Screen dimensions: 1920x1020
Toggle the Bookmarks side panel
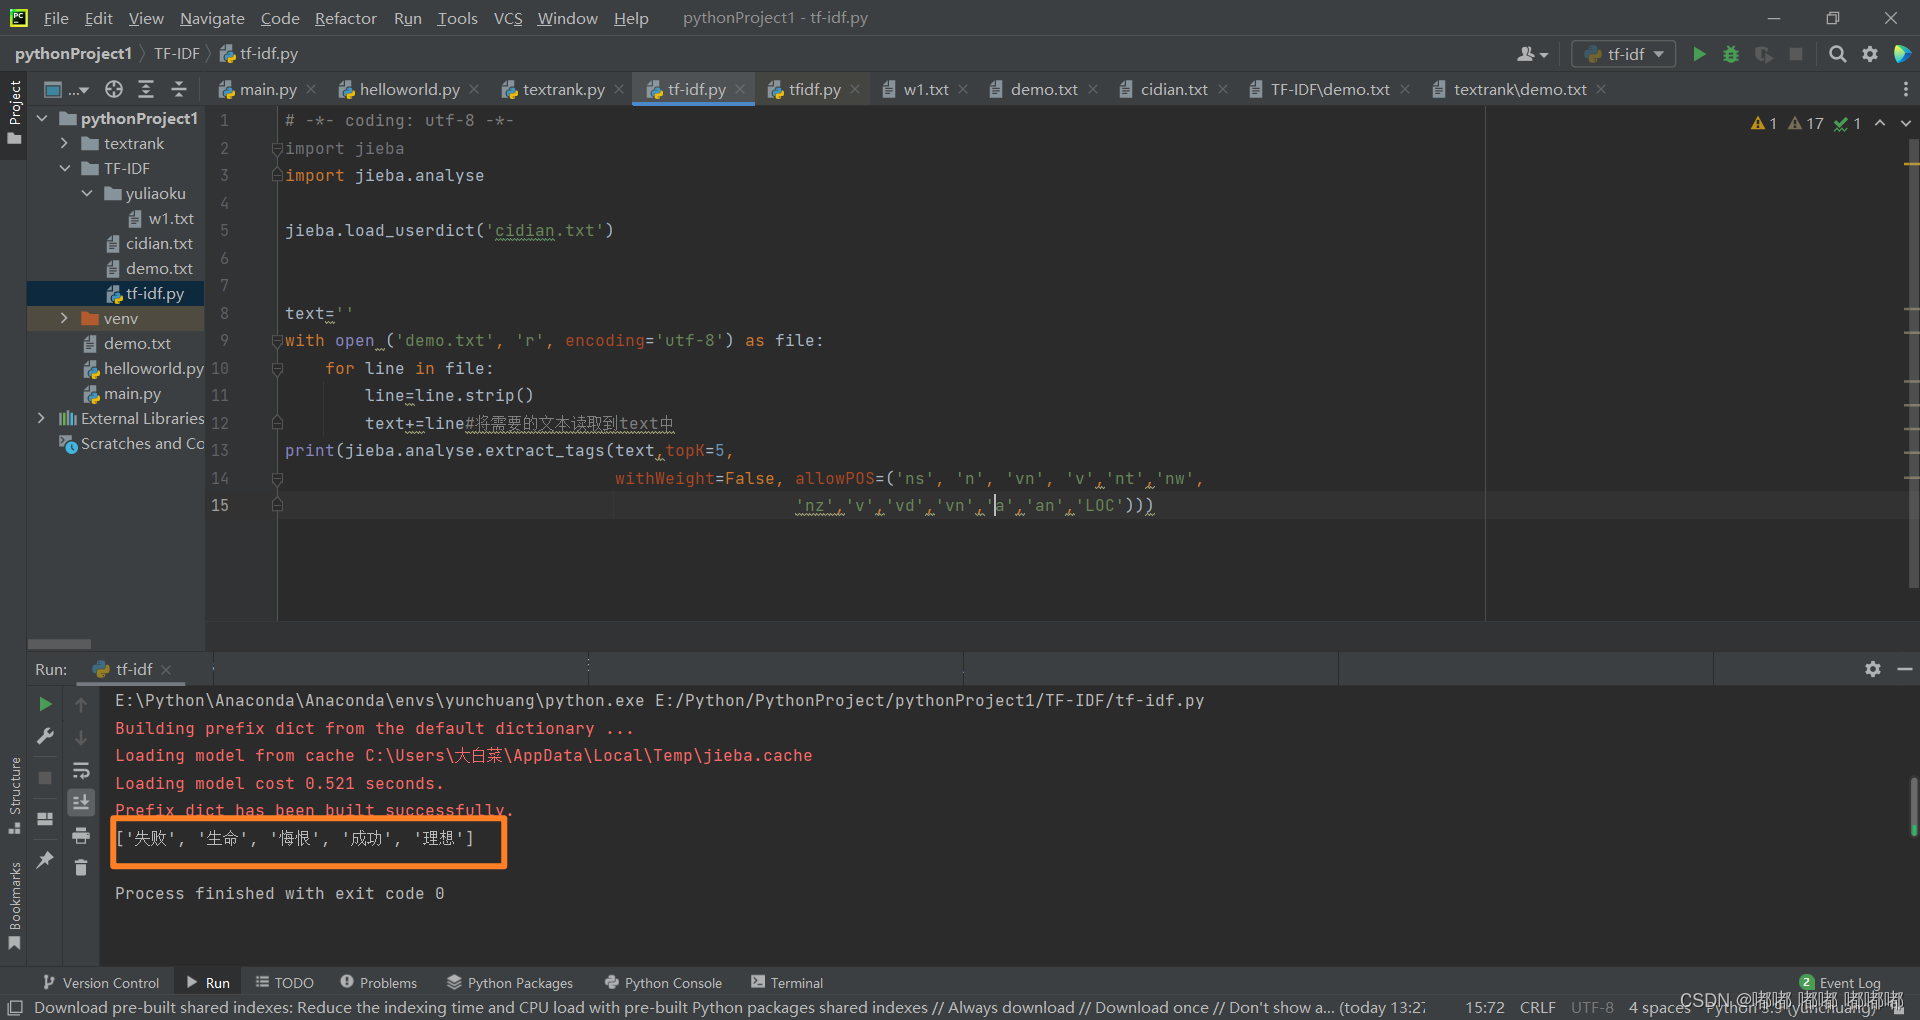(x=14, y=906)
